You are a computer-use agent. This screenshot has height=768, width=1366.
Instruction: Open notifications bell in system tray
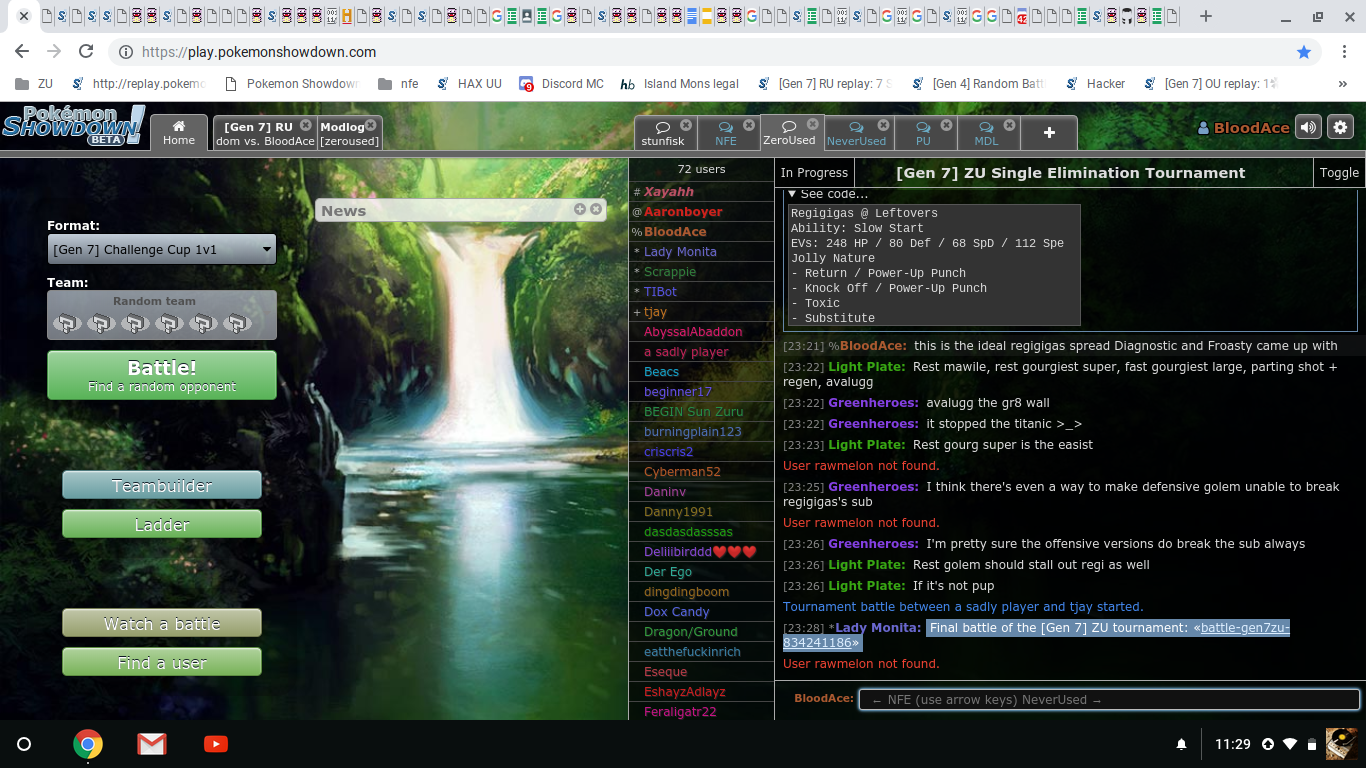[x=1181, y=744]
